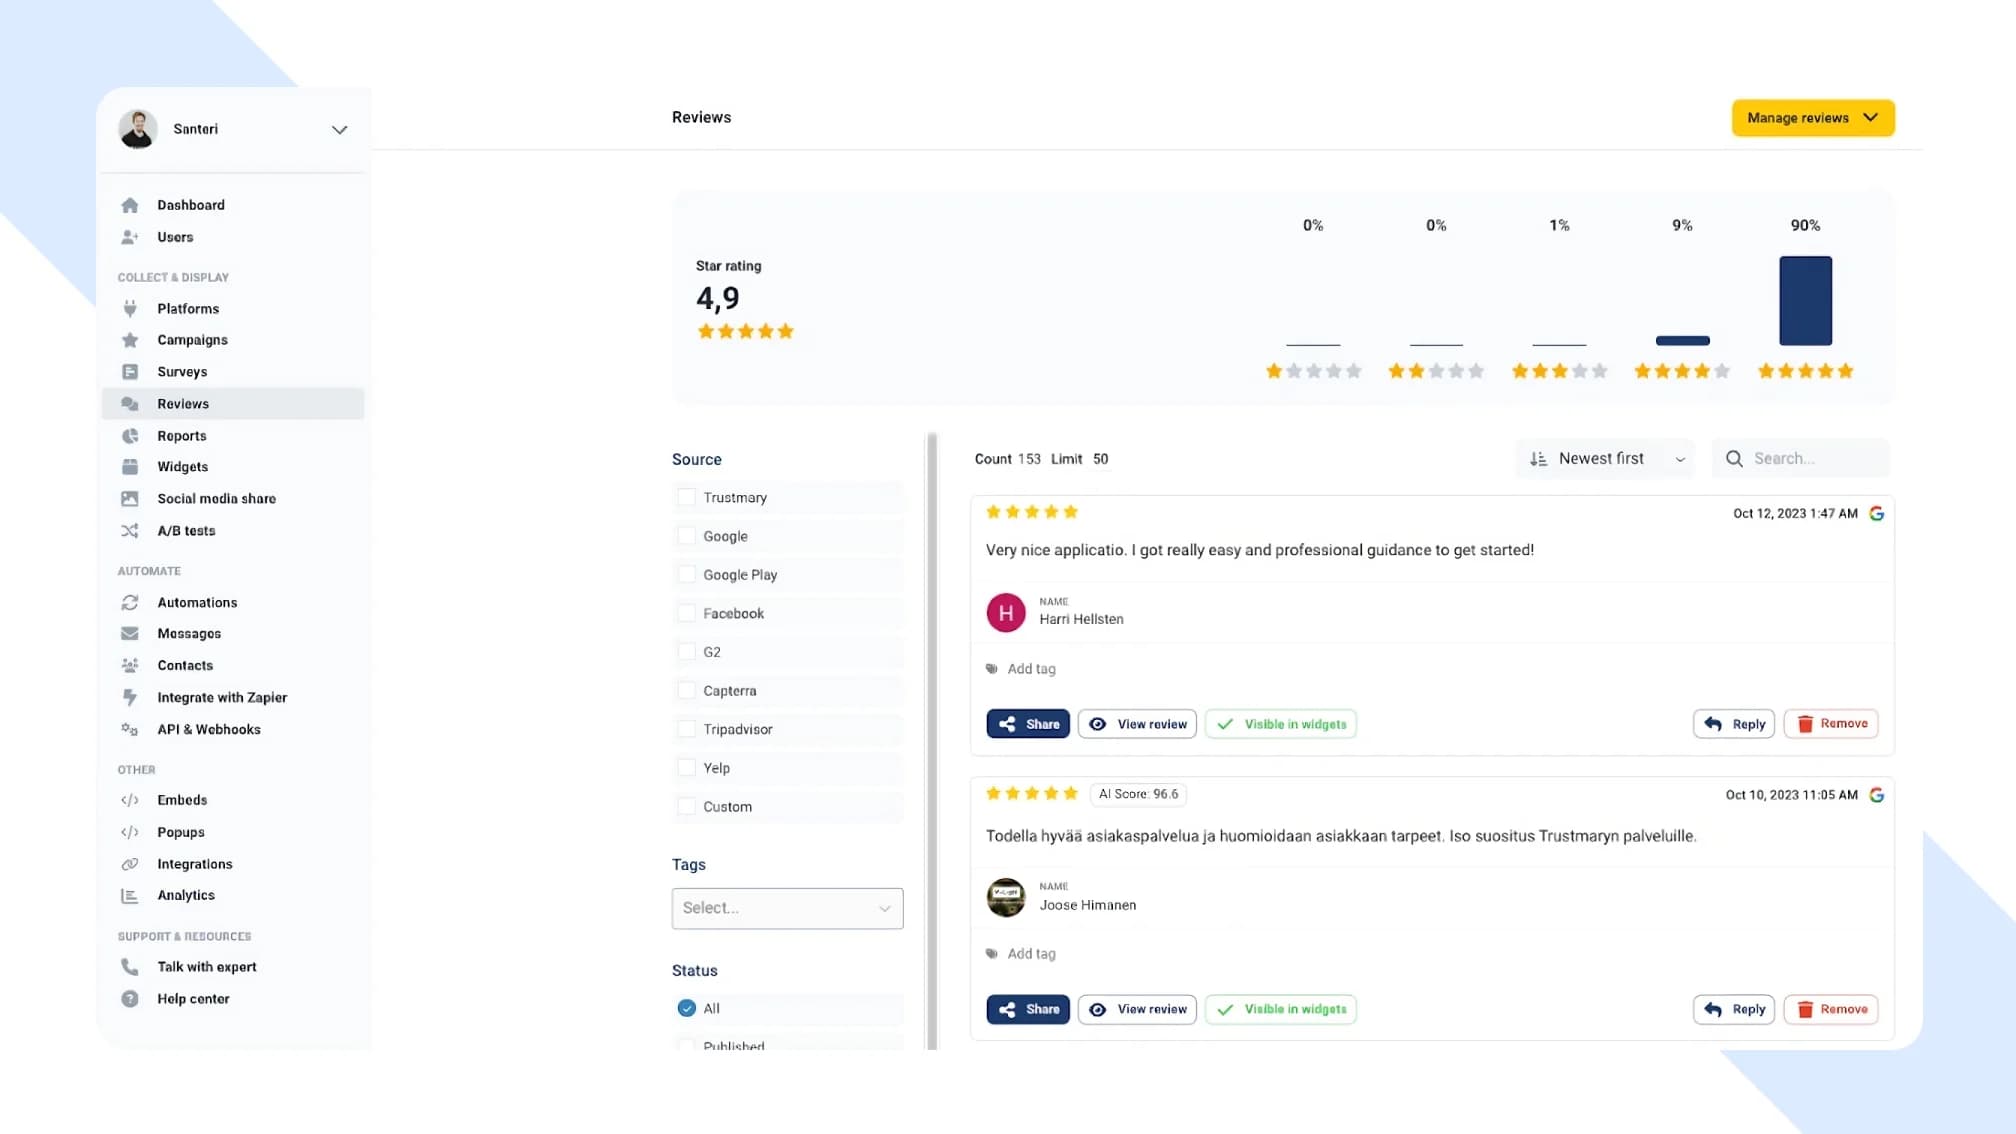Expand the Tags select dropdown
The height and width of the screenshot is (1134, 2016).
[787, 908]
